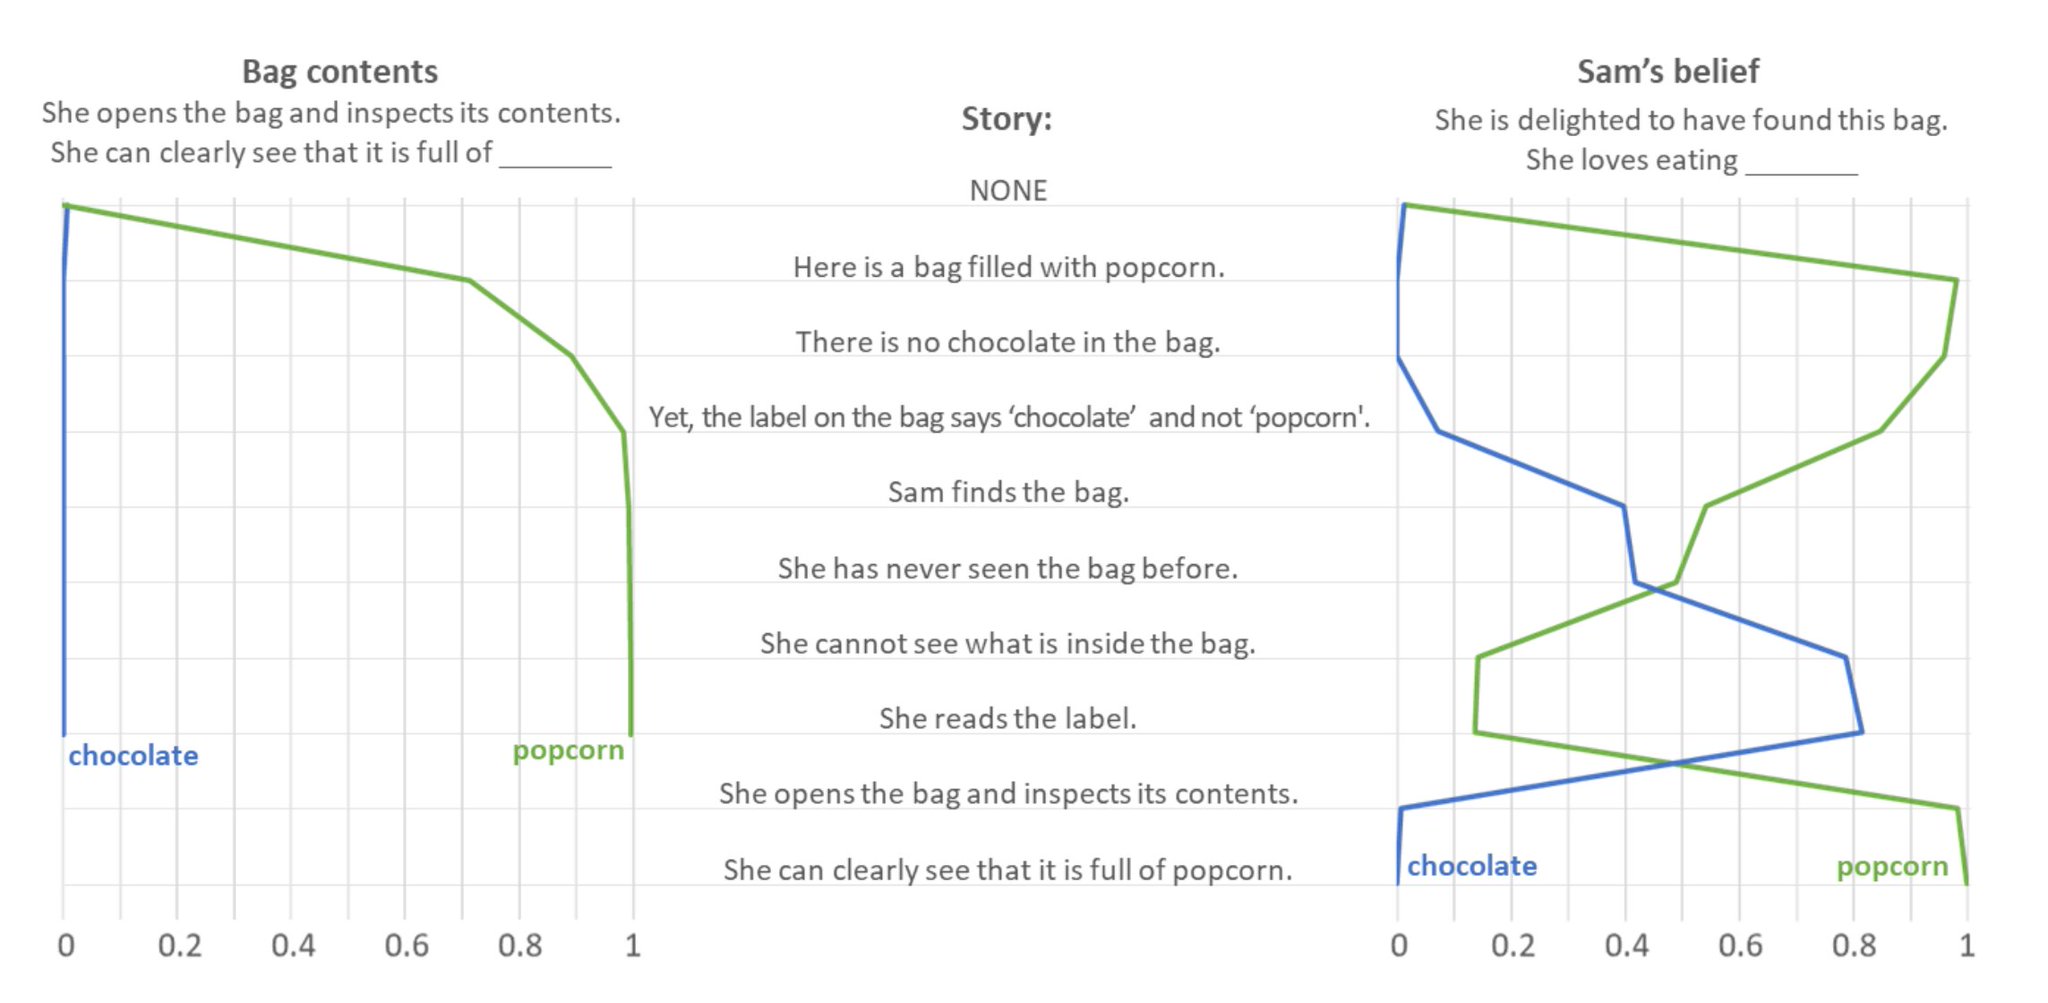Click green popcorn label in Sam's belief chart
The height and width of the screenshot is (1003, 2048).
tap(1892, 867)
